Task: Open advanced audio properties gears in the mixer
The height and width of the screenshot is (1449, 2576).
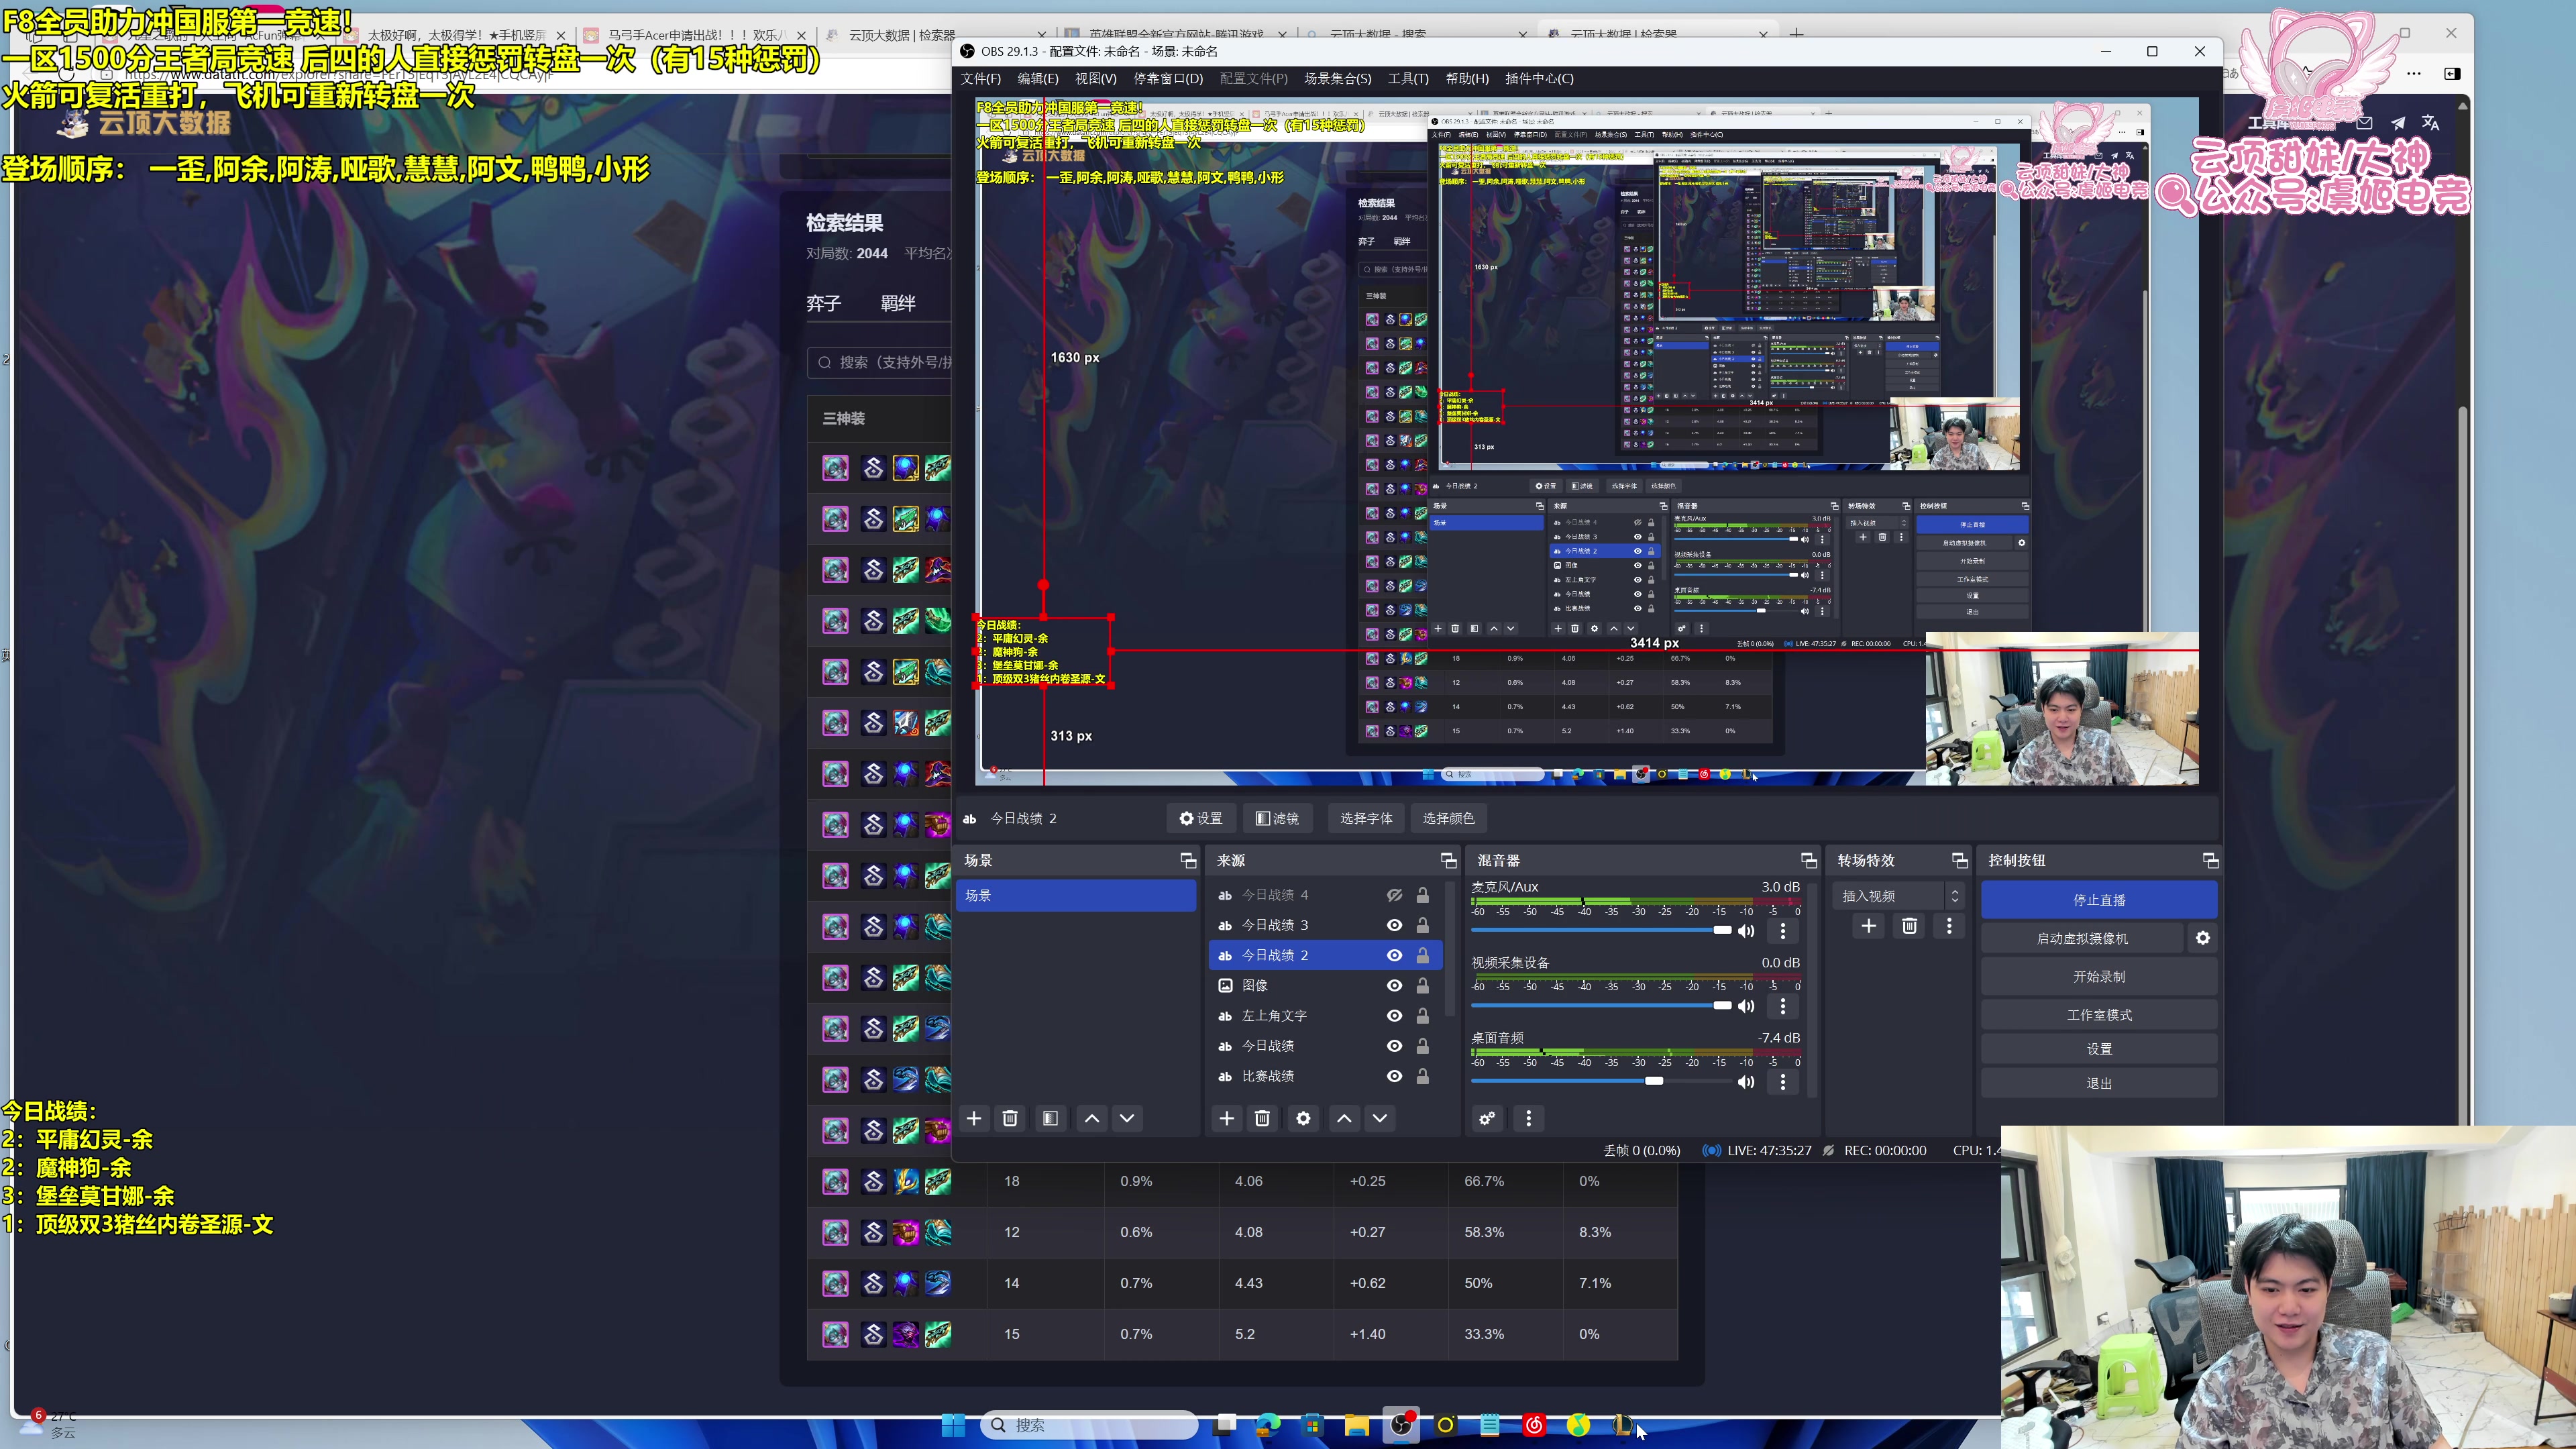Action: click(x=1487, y=1118)
